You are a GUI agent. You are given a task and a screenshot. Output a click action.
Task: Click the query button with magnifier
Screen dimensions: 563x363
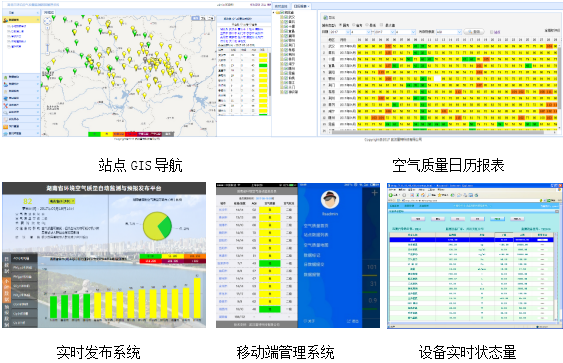pyautogui.click(x=474, y=32)
